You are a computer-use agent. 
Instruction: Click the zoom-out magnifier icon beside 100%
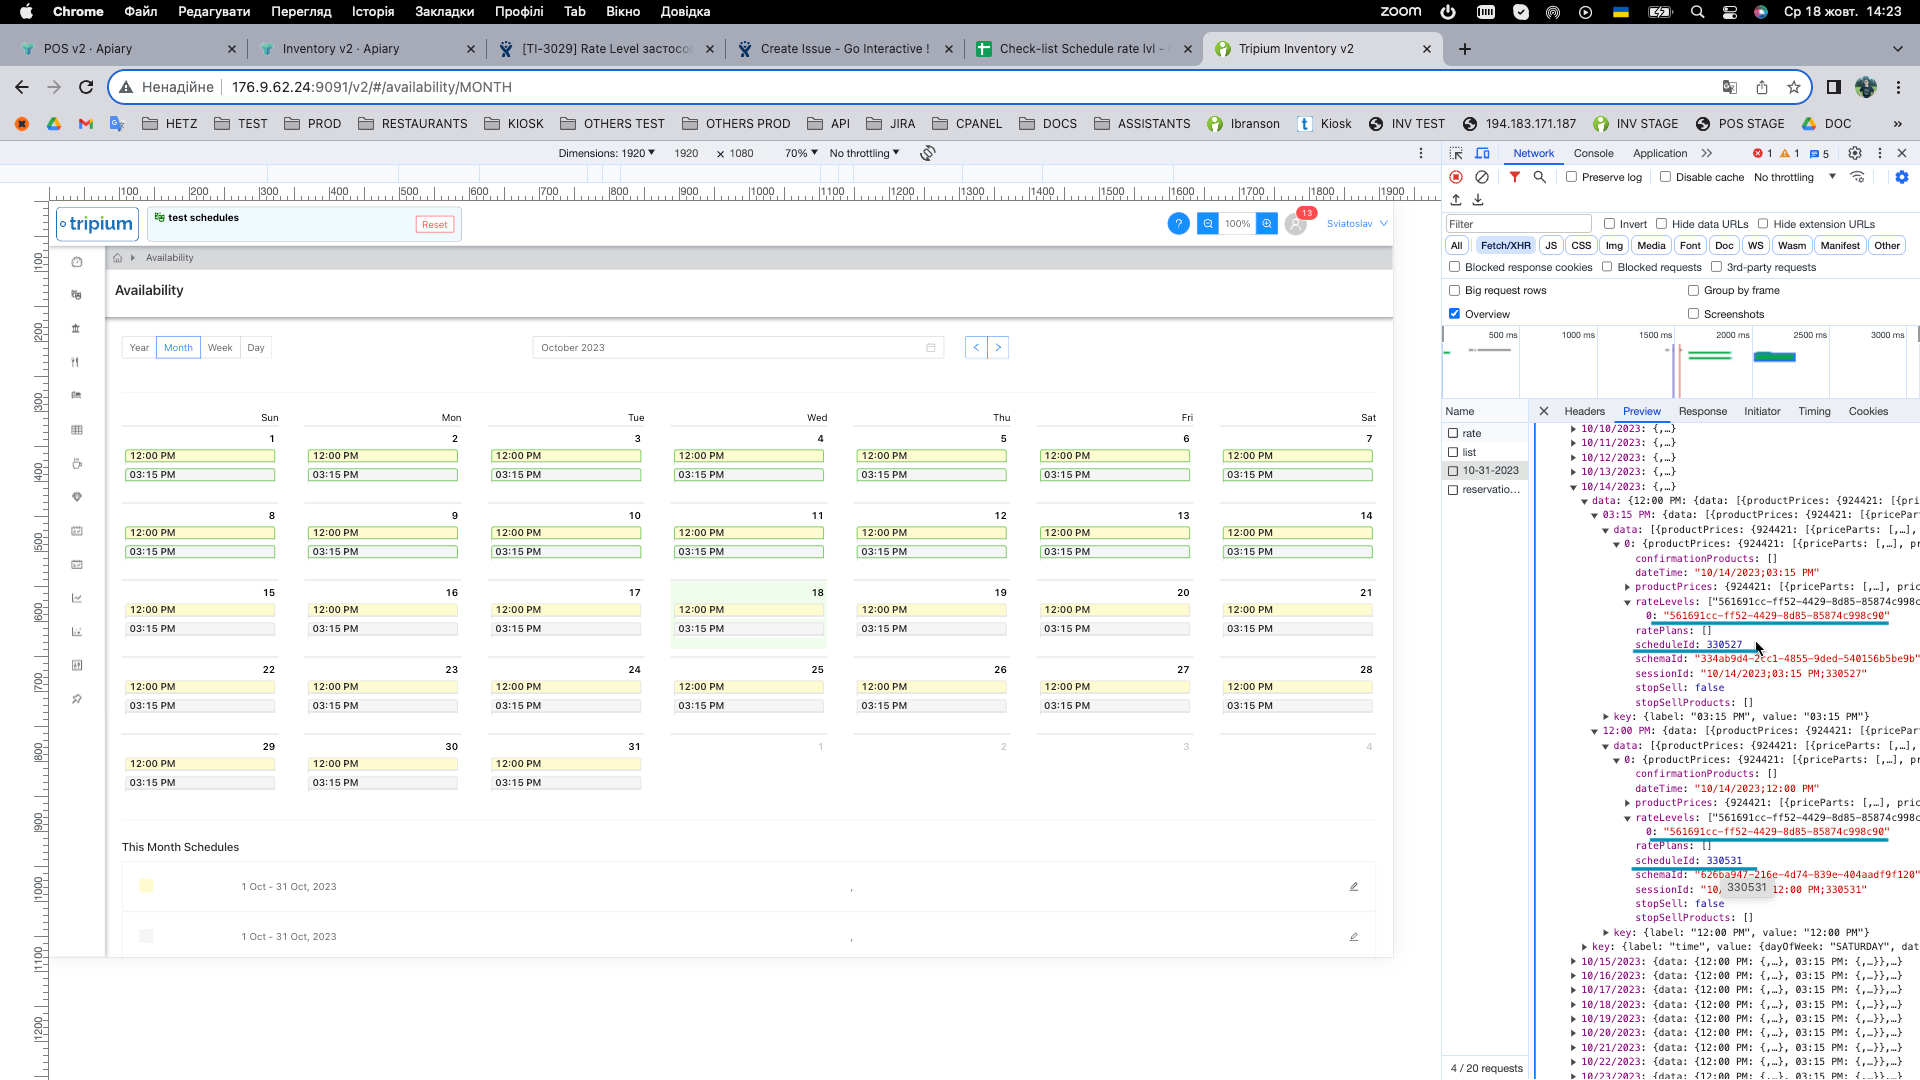[x=1208, y=224]
